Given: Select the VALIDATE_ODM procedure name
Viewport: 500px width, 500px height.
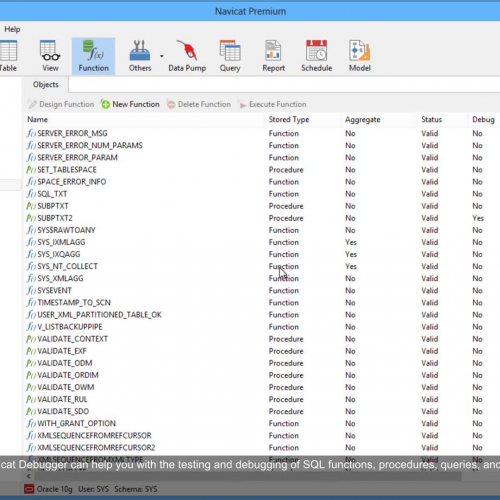Looking at the screenshot, I should point(65,363).
